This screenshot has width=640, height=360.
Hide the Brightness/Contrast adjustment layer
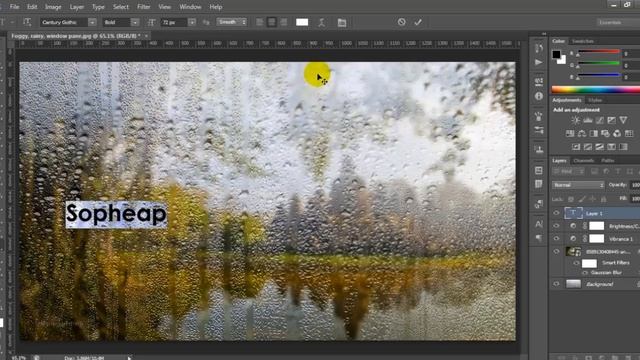pos(556,226)
